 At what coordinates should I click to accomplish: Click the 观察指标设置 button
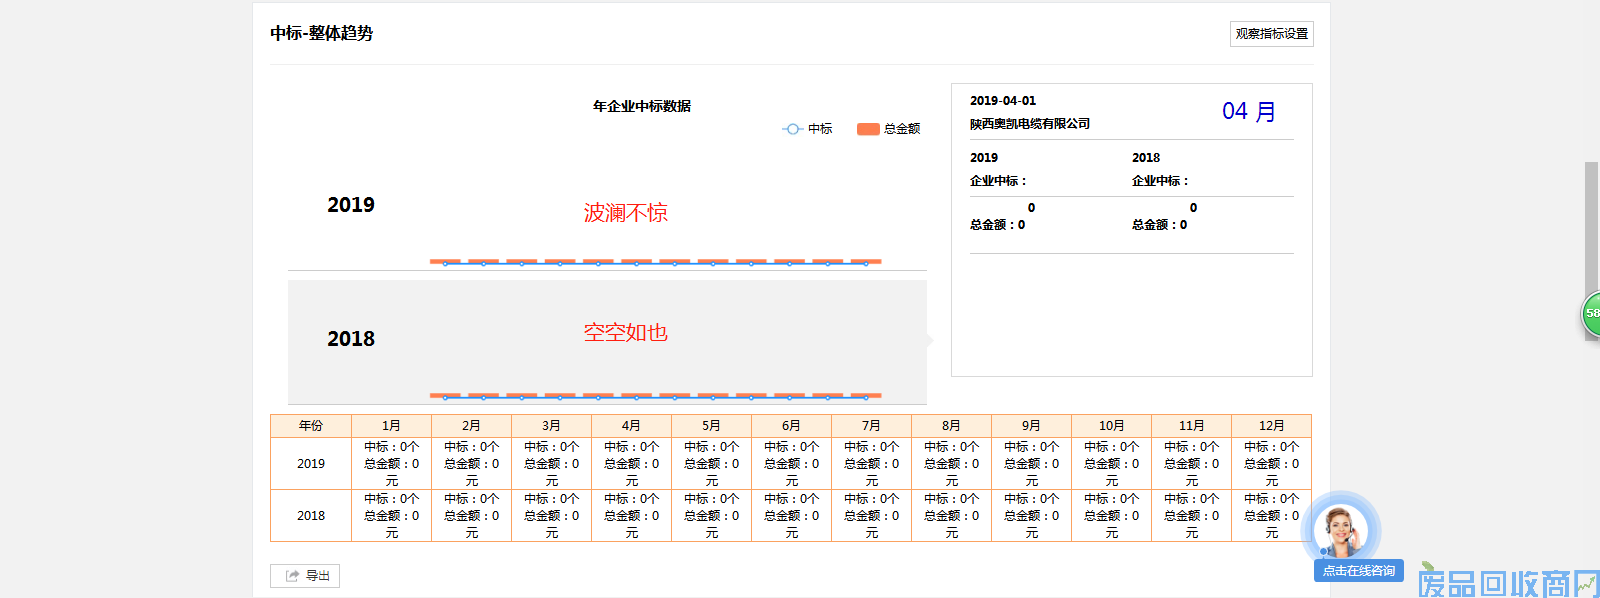click(1271, 34)
